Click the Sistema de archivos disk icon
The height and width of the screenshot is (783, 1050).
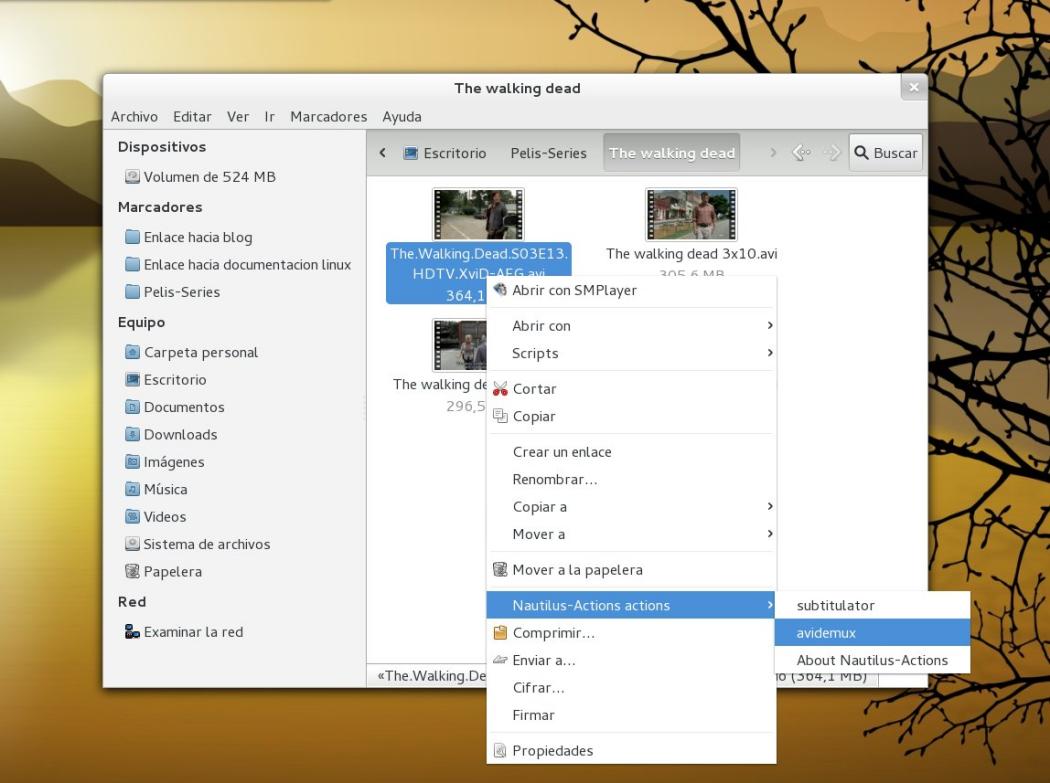[x=133, y=545]
